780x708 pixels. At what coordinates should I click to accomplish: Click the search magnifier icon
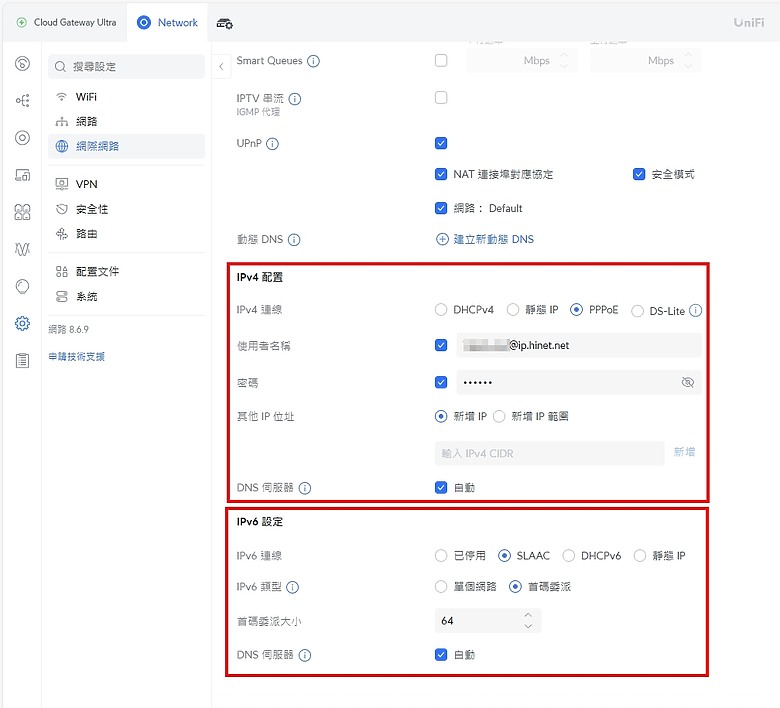click(x=60, y=67)
